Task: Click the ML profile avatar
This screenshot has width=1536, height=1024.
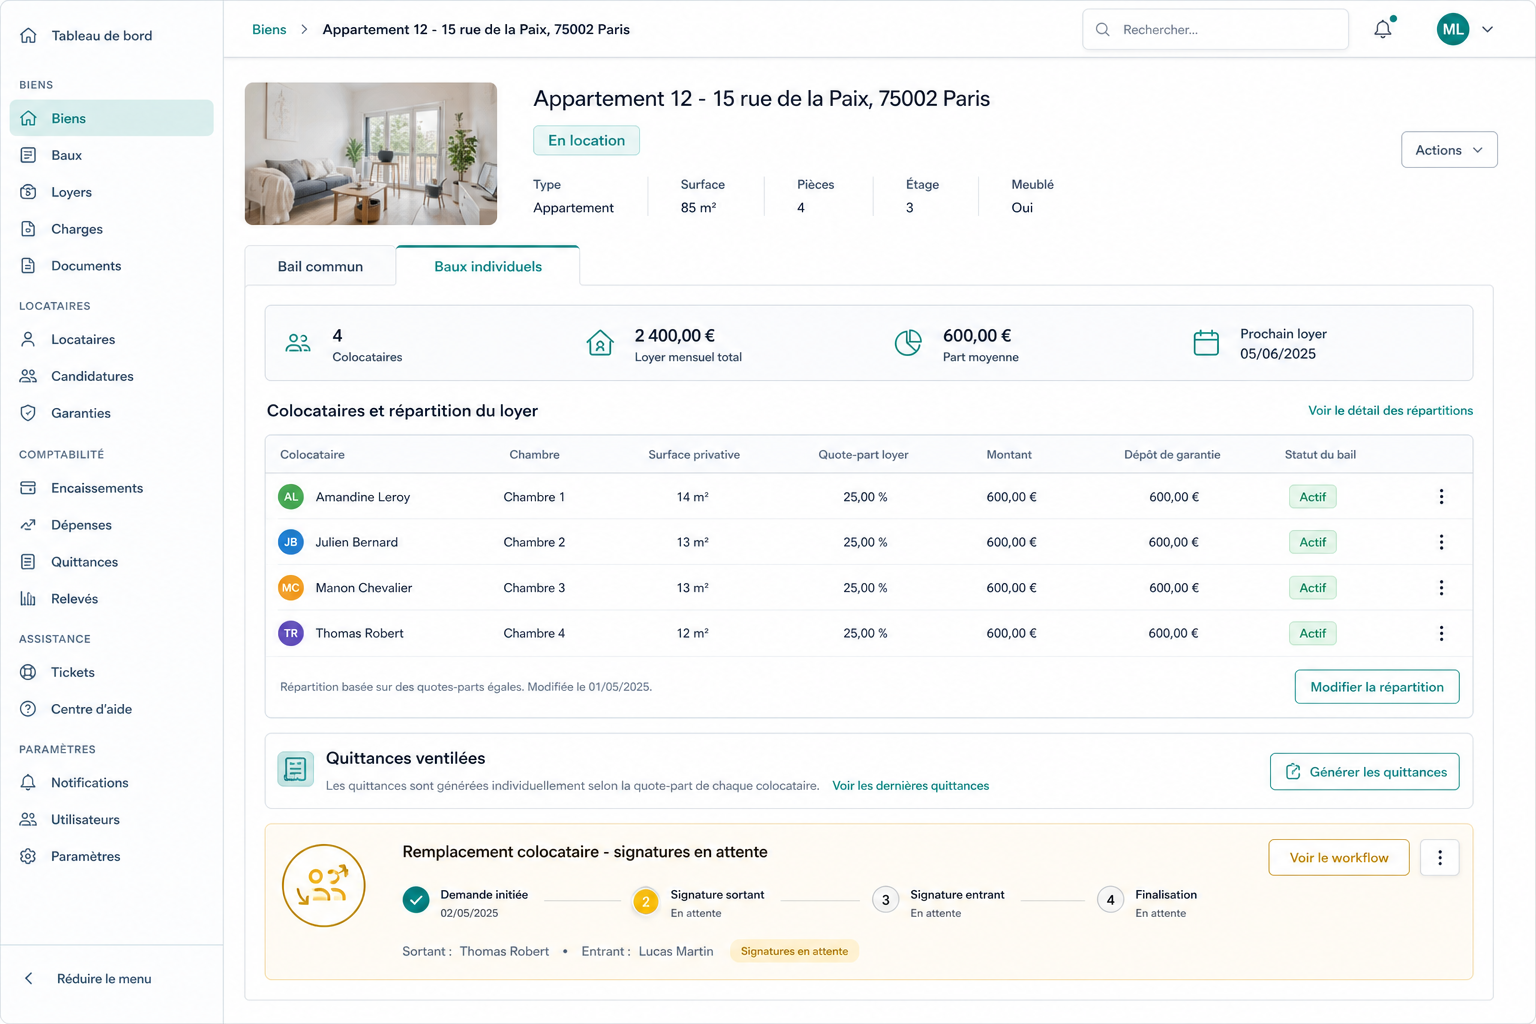Action: [x=1453, y=30]
